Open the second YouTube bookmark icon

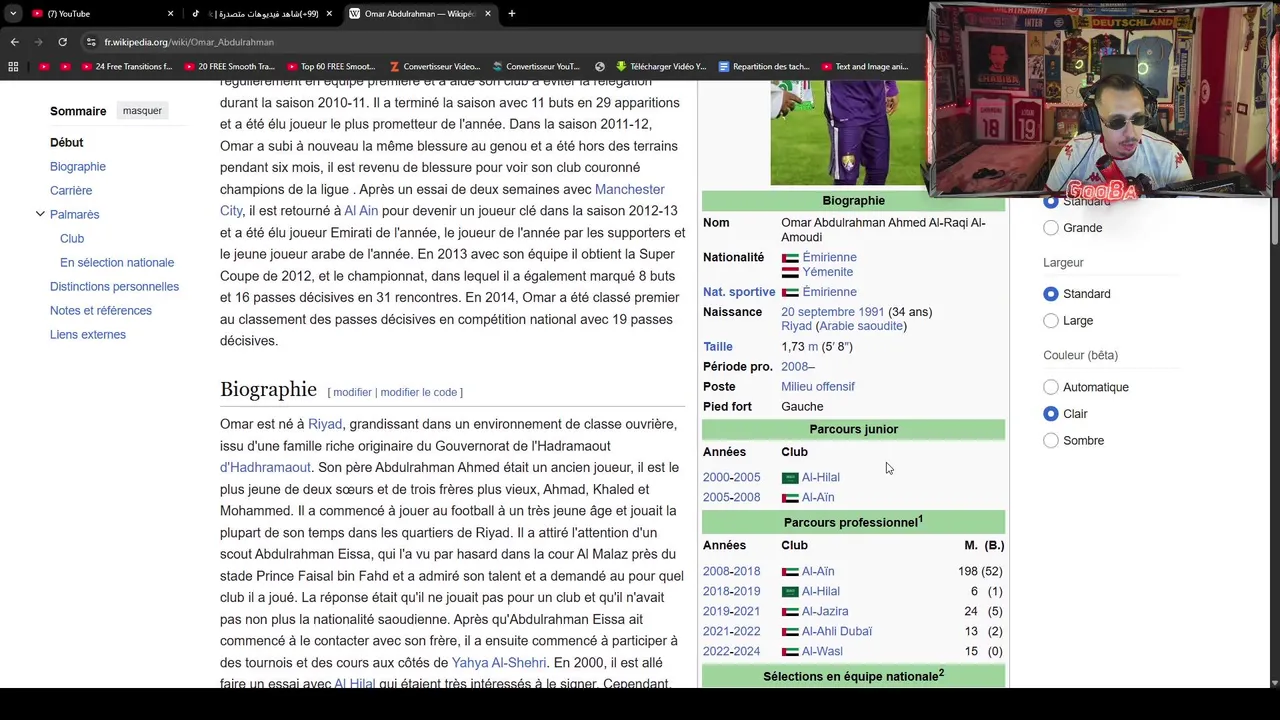tap(66, 67)
